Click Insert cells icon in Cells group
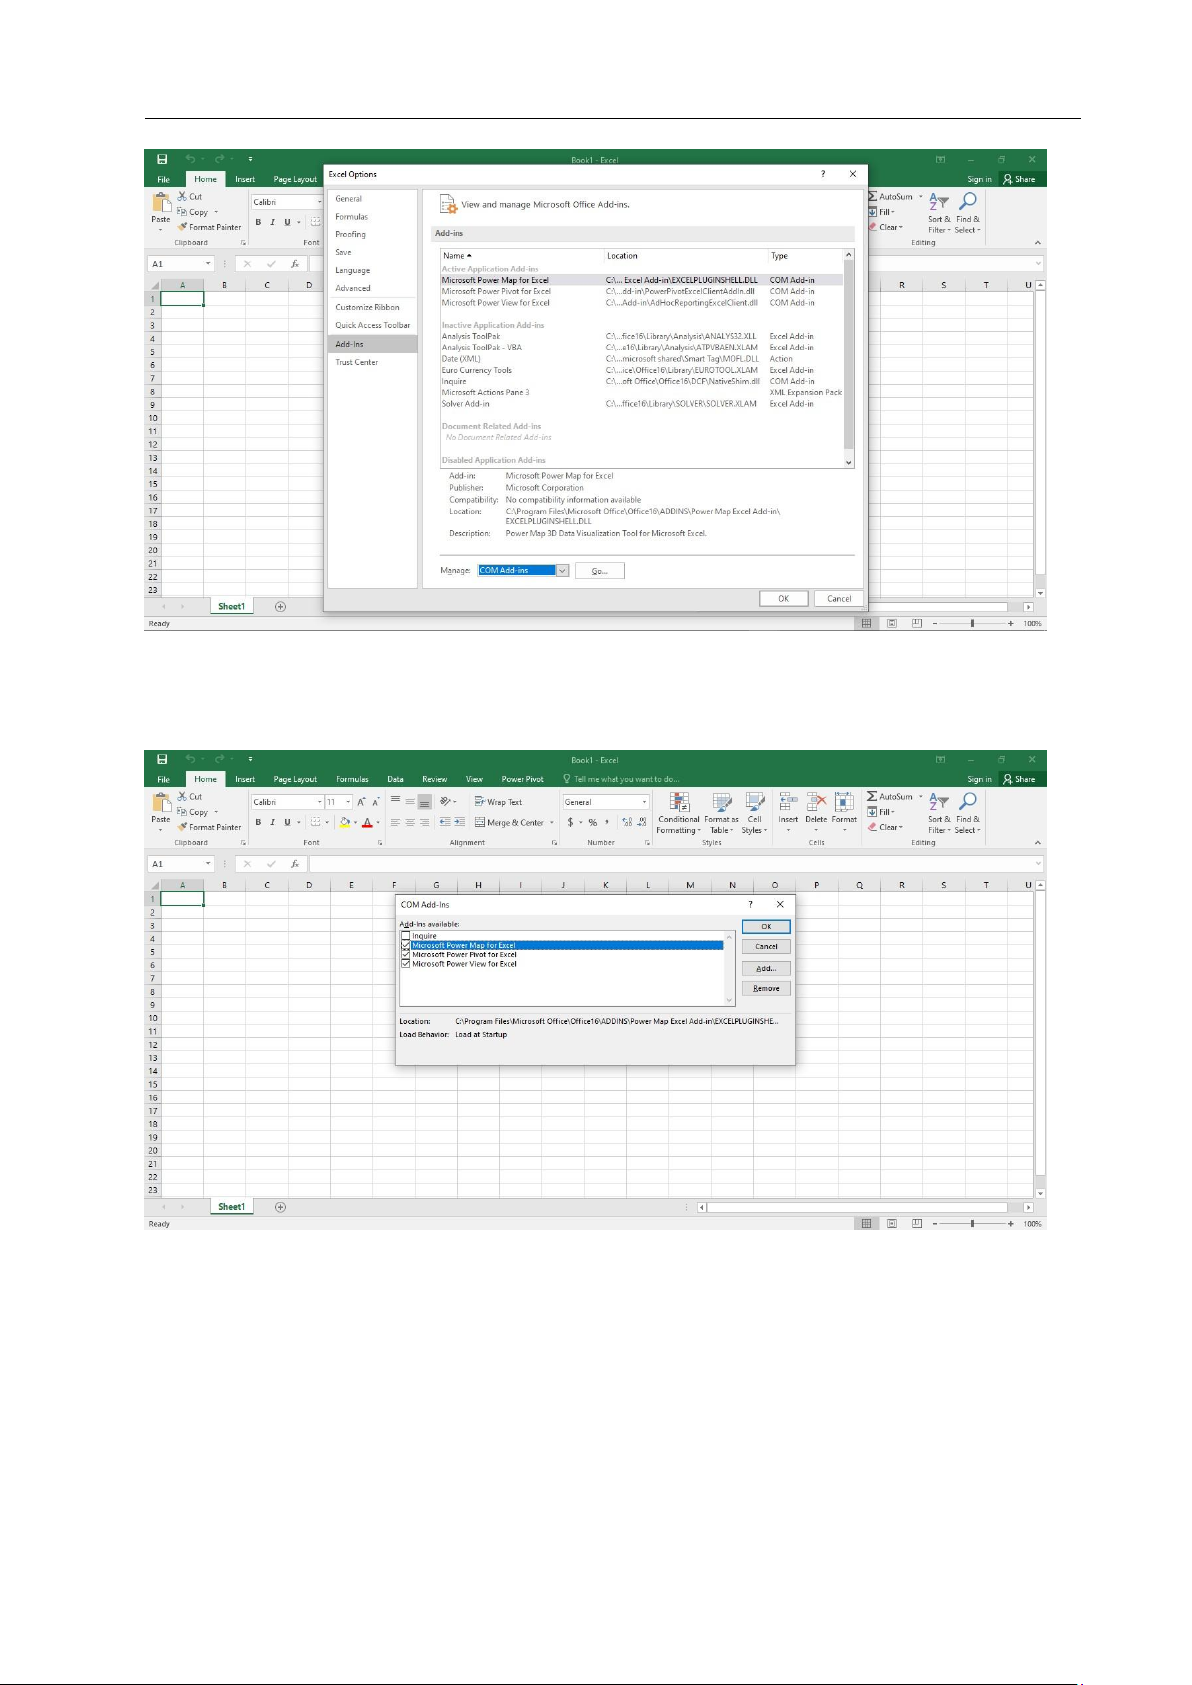This screenshot has width=1192, height=1685. pos(788,812)
